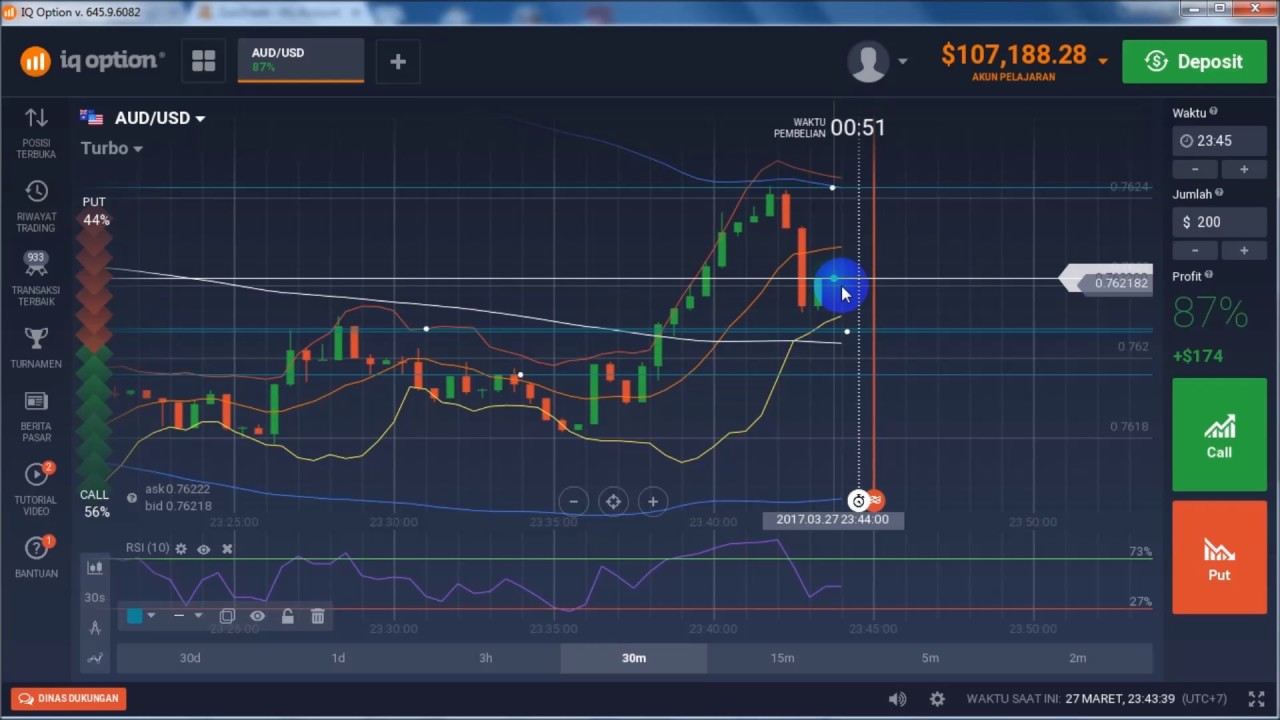Viewport: 1280px width, 720px height.
Task: Select the 3h time range
Action: tap(485, 658)
